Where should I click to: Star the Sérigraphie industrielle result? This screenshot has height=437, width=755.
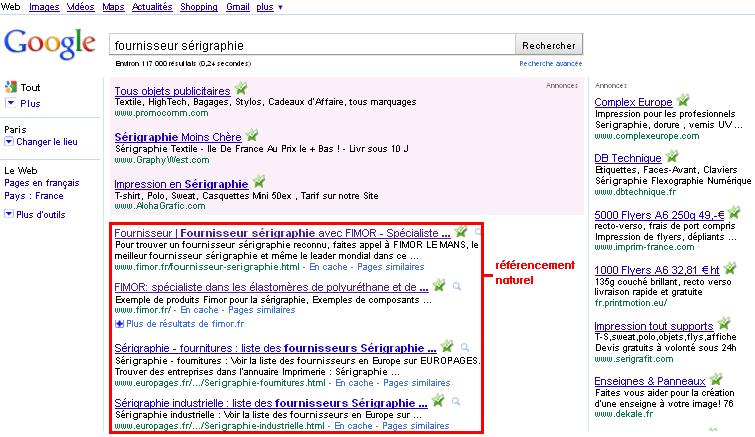438,400
